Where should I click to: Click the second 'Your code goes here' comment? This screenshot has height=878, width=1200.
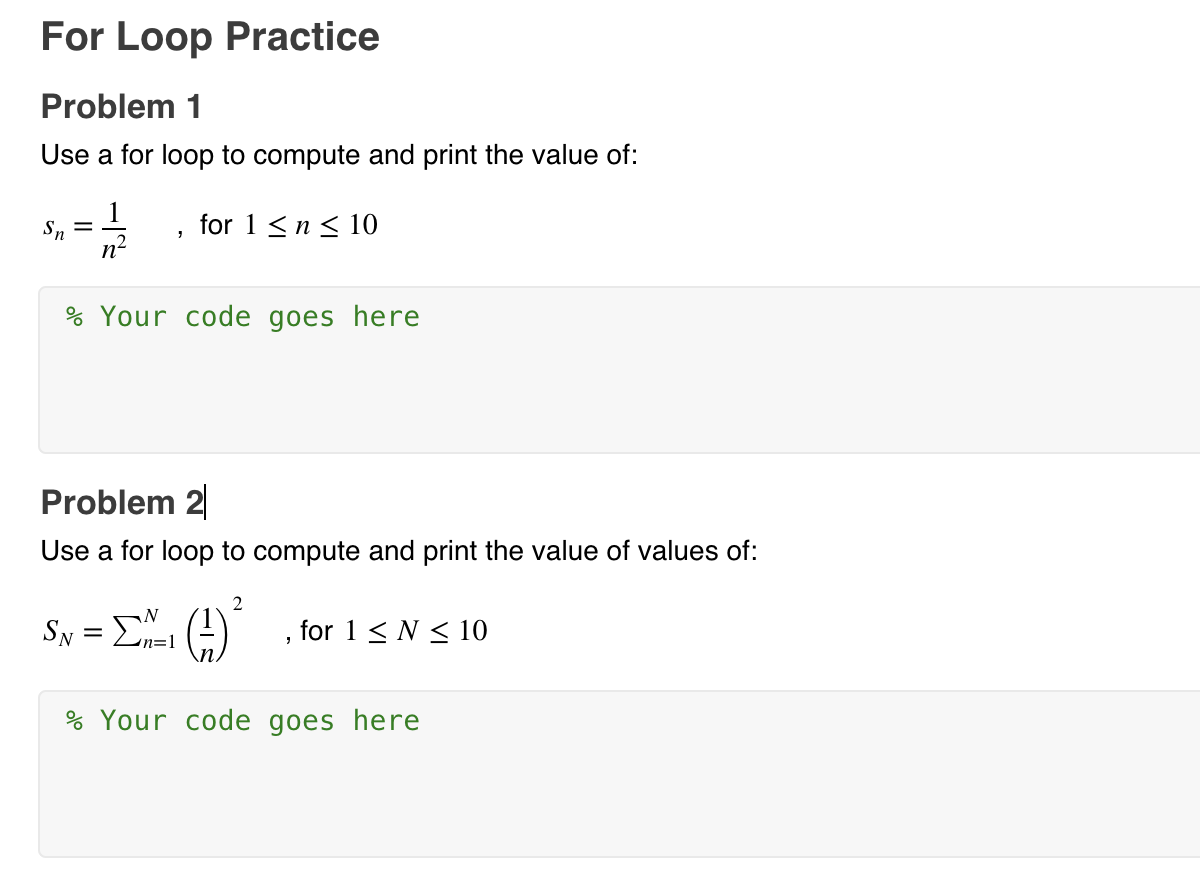(x=242, y=721)
